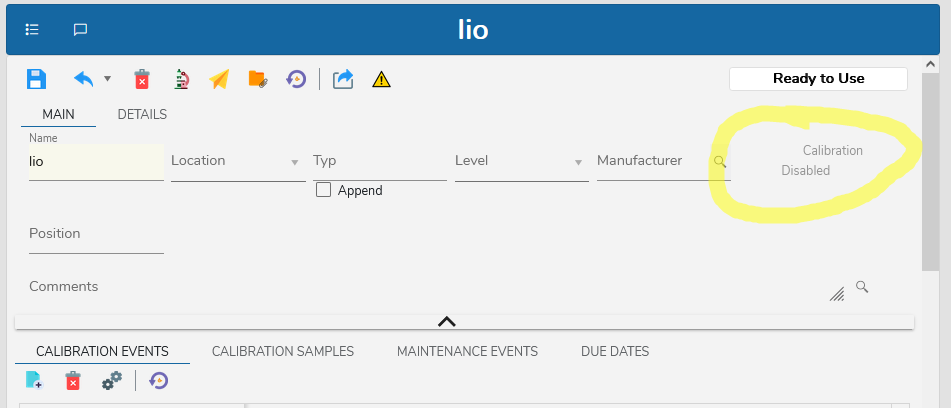
Task: Click the red trash delete icon in top toolbar
Action: [x=142, y=79]
